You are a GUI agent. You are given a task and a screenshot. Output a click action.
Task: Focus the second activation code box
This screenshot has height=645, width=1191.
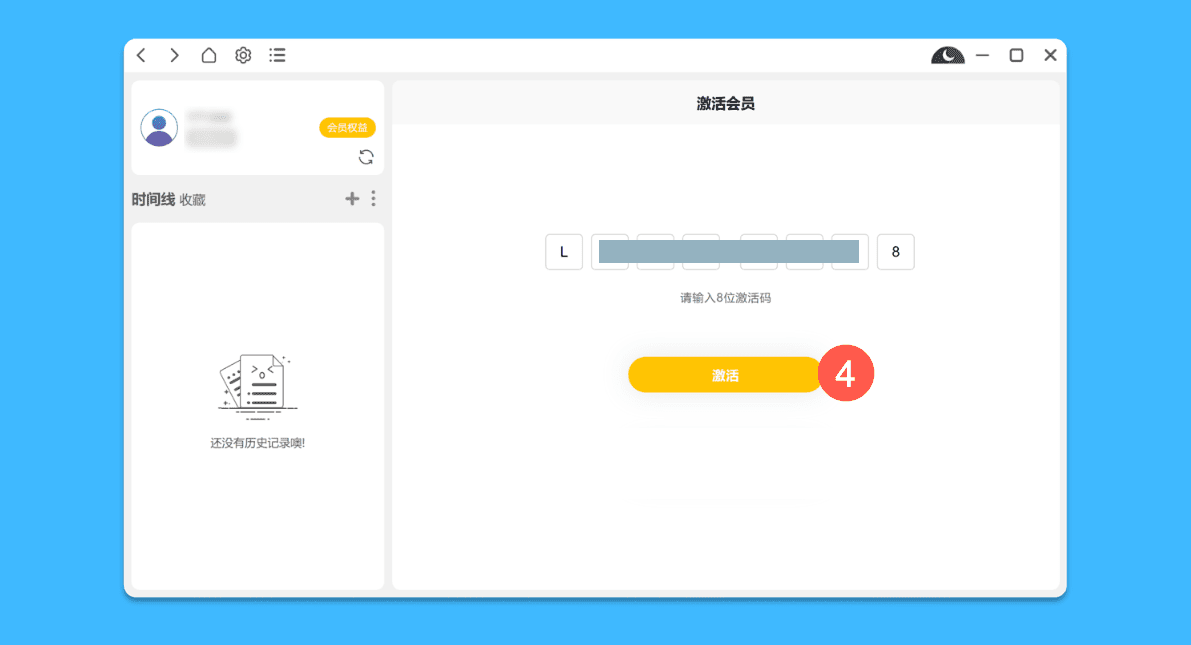(610, 252)
